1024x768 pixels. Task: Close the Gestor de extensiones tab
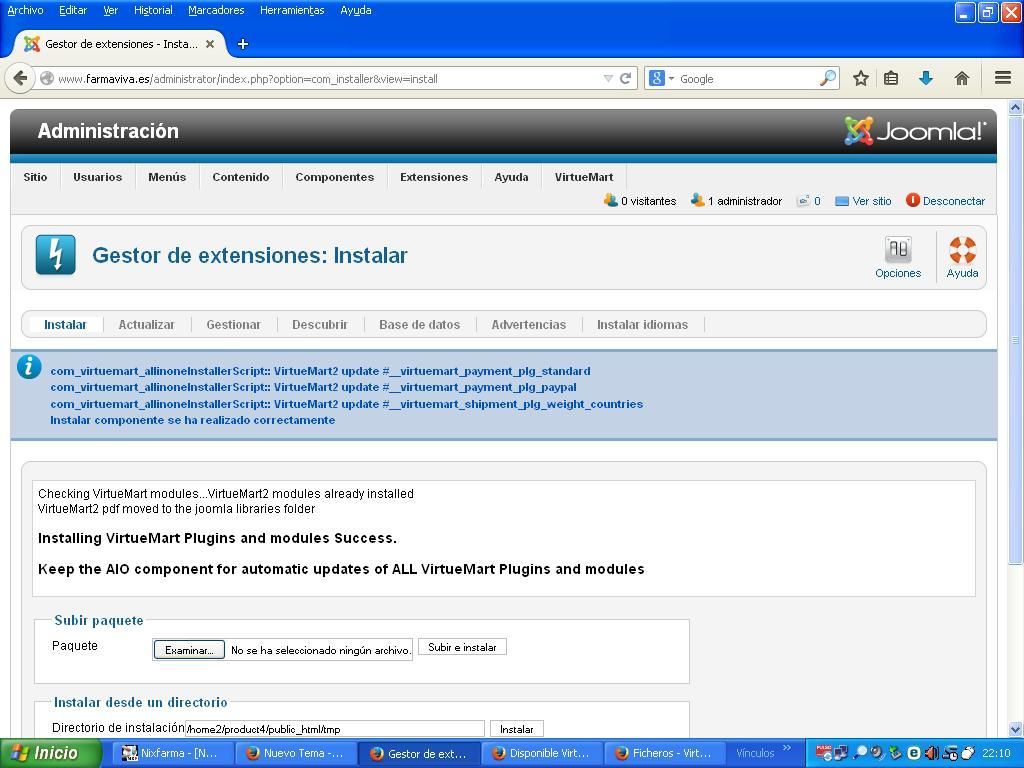click(x=210, y=44)
